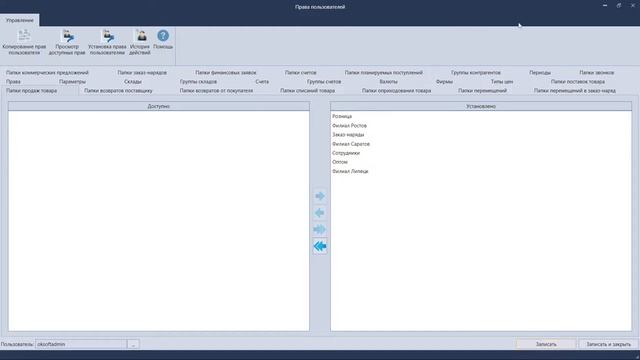This screenshot has height=360, width=640.
Task: Move selected item left with single arrow
Action: click(x=320, y=213)
